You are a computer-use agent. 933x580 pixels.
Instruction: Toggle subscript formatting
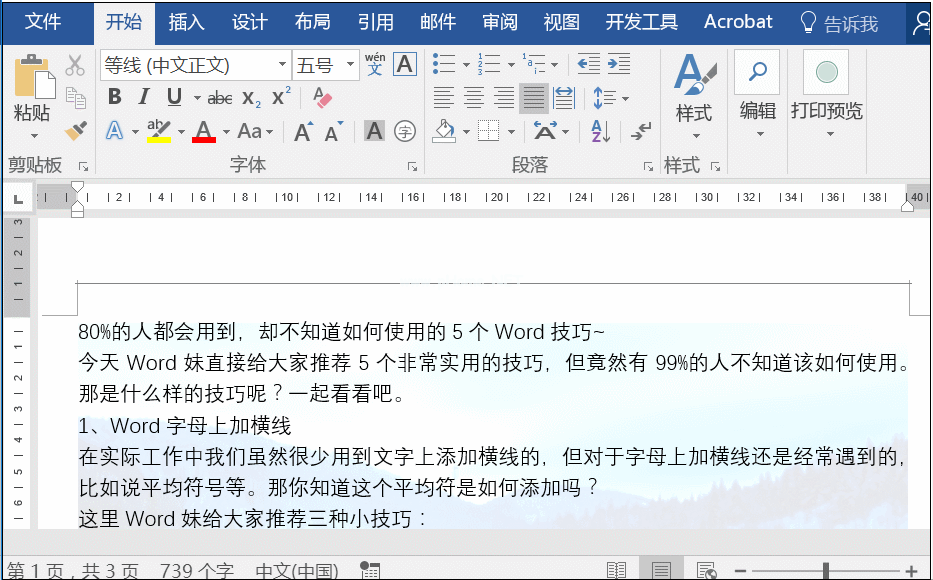click(x=251, y=98)
